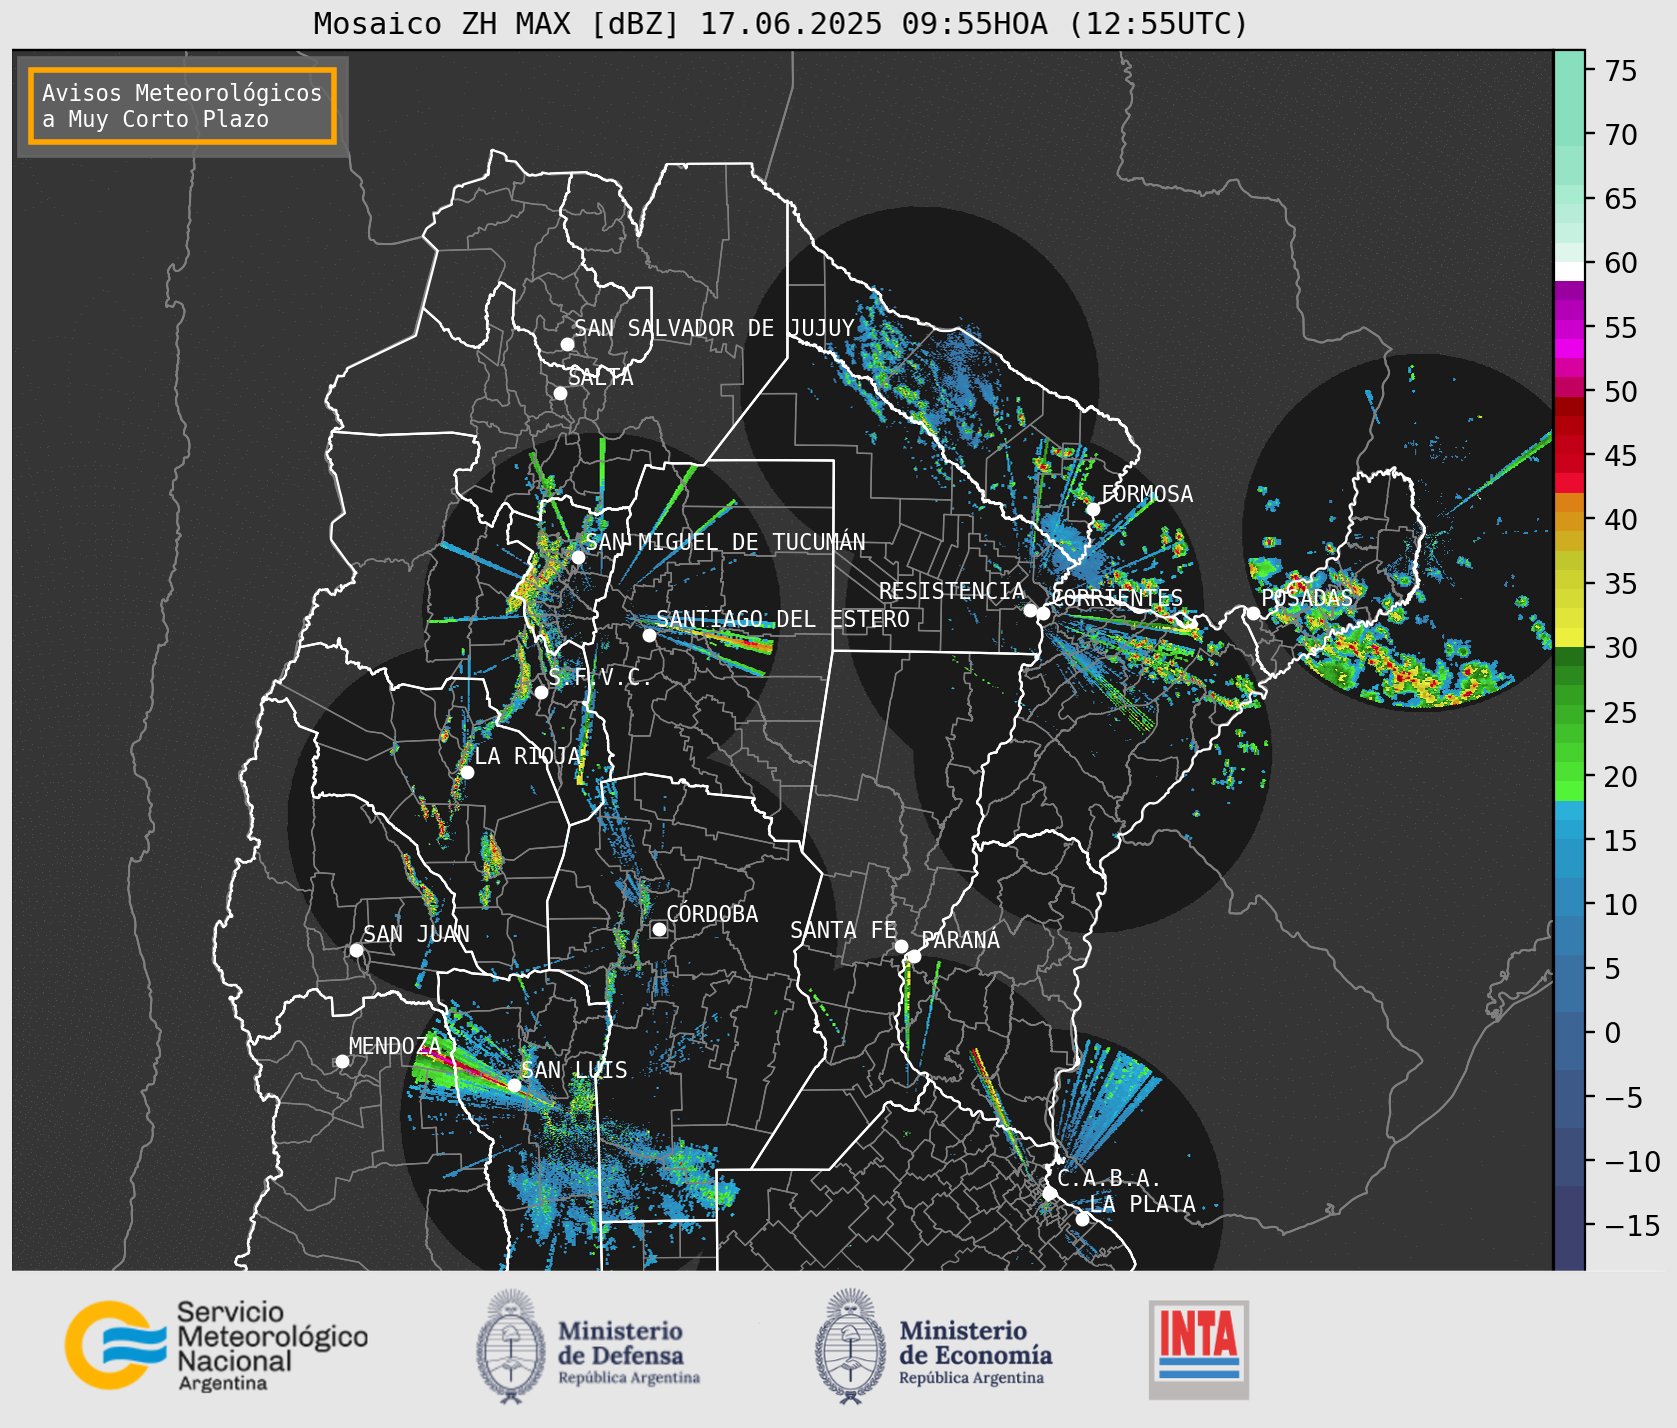The image size is (1677, 1428).
Task: Click the INTA logo
Action: point(1198,1349)
